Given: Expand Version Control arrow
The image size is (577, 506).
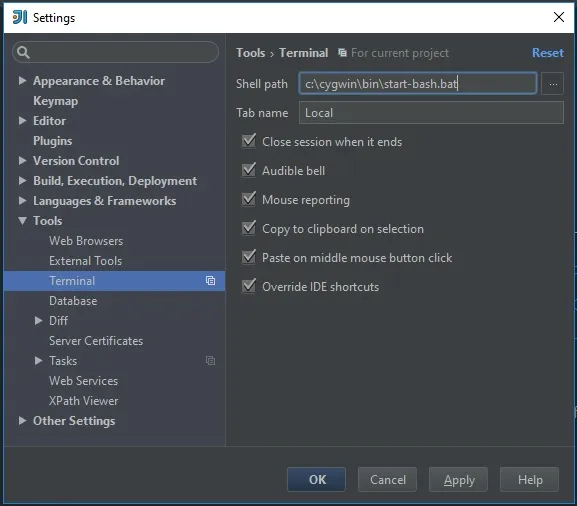Looking at the screenshot, I should 22,160.
